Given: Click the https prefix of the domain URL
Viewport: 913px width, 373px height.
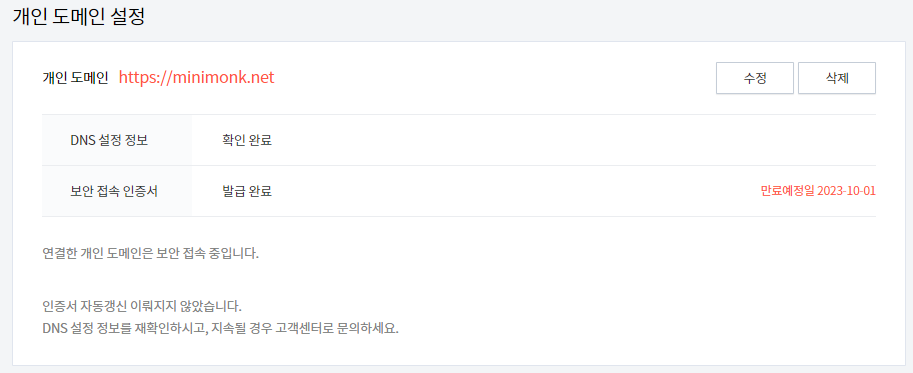Looking at the screenshot, I should [135, 78].
